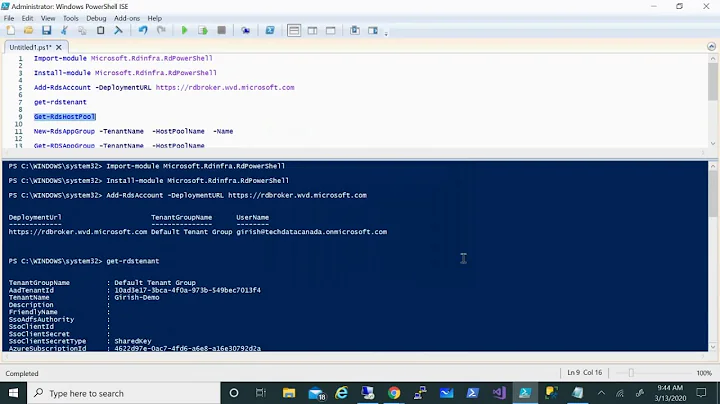
Task: Select the Untitled1.ps1 tab
Action: click(x=30, y=47)
